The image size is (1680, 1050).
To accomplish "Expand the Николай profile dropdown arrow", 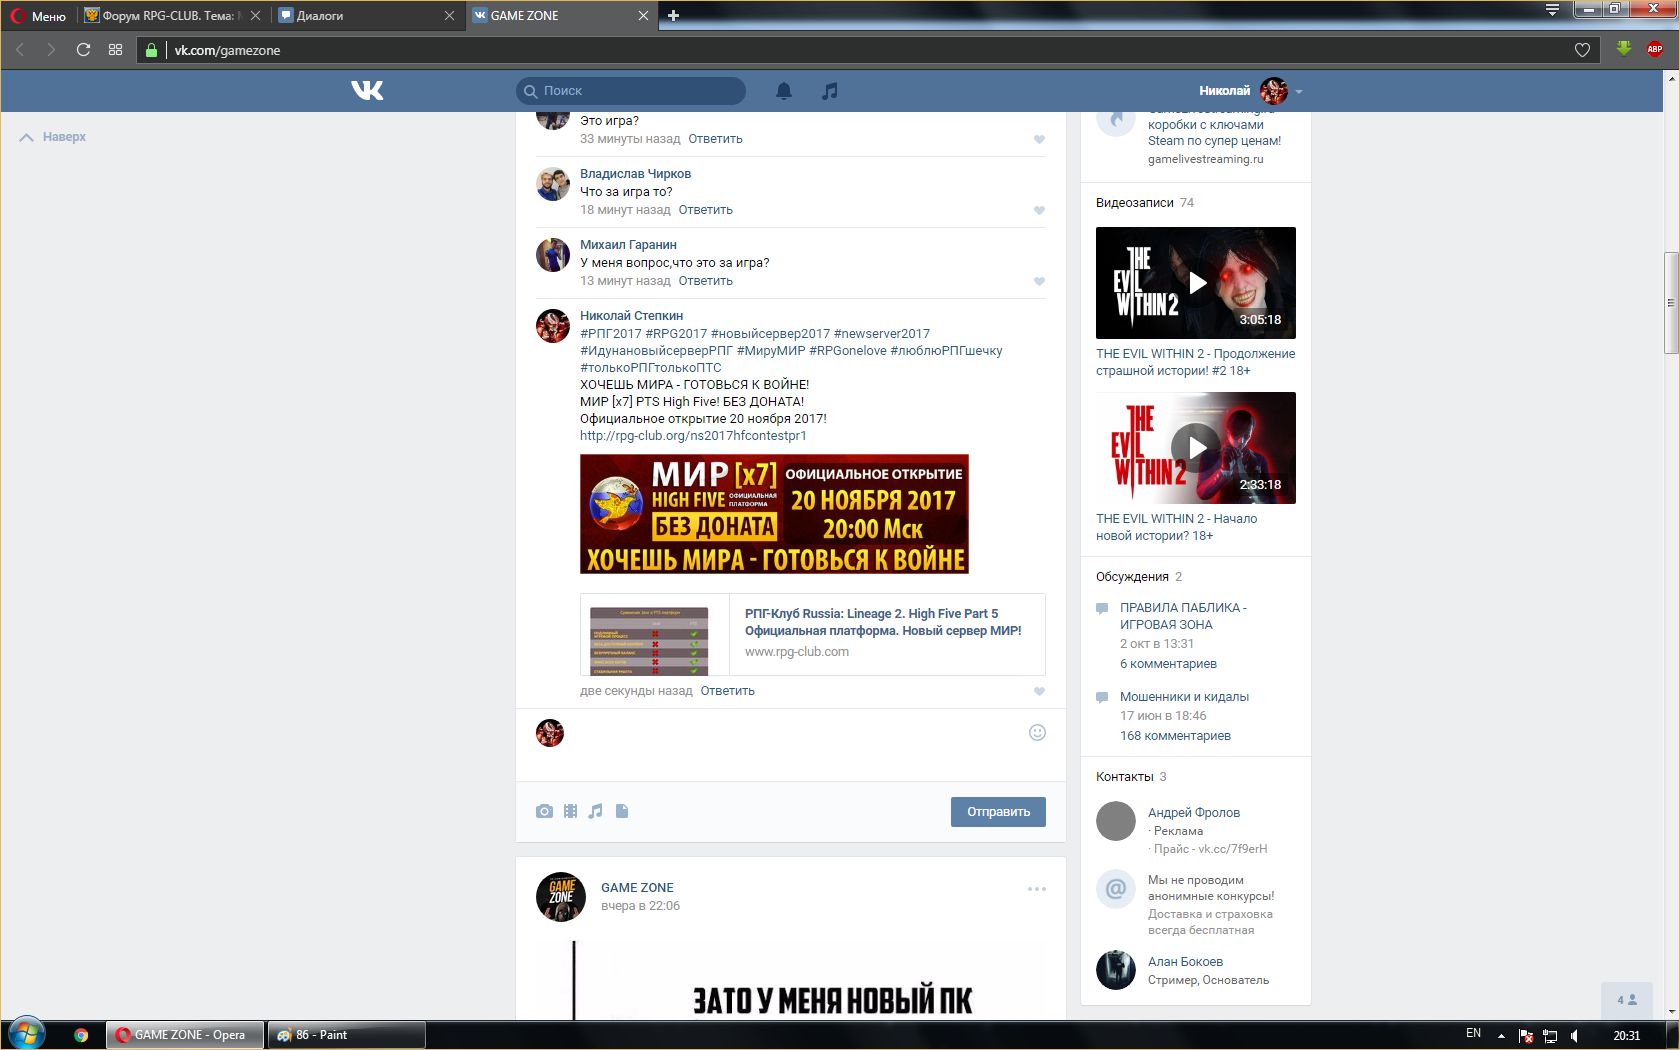I will [1299, 92].
